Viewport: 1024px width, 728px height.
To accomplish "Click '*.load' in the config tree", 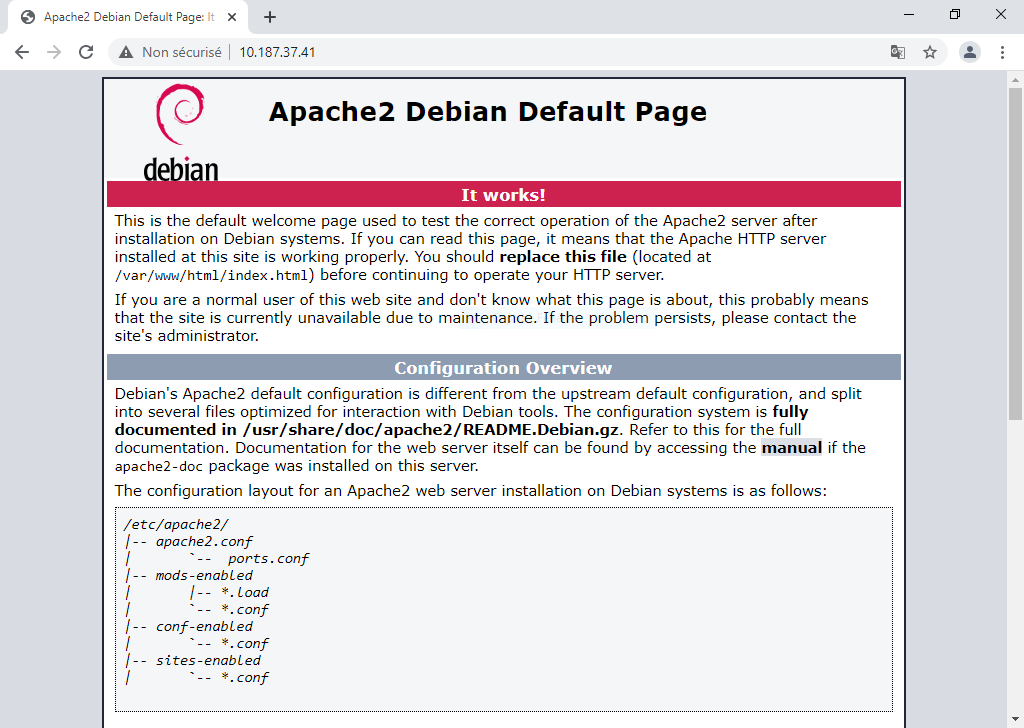I will (244, 592).
